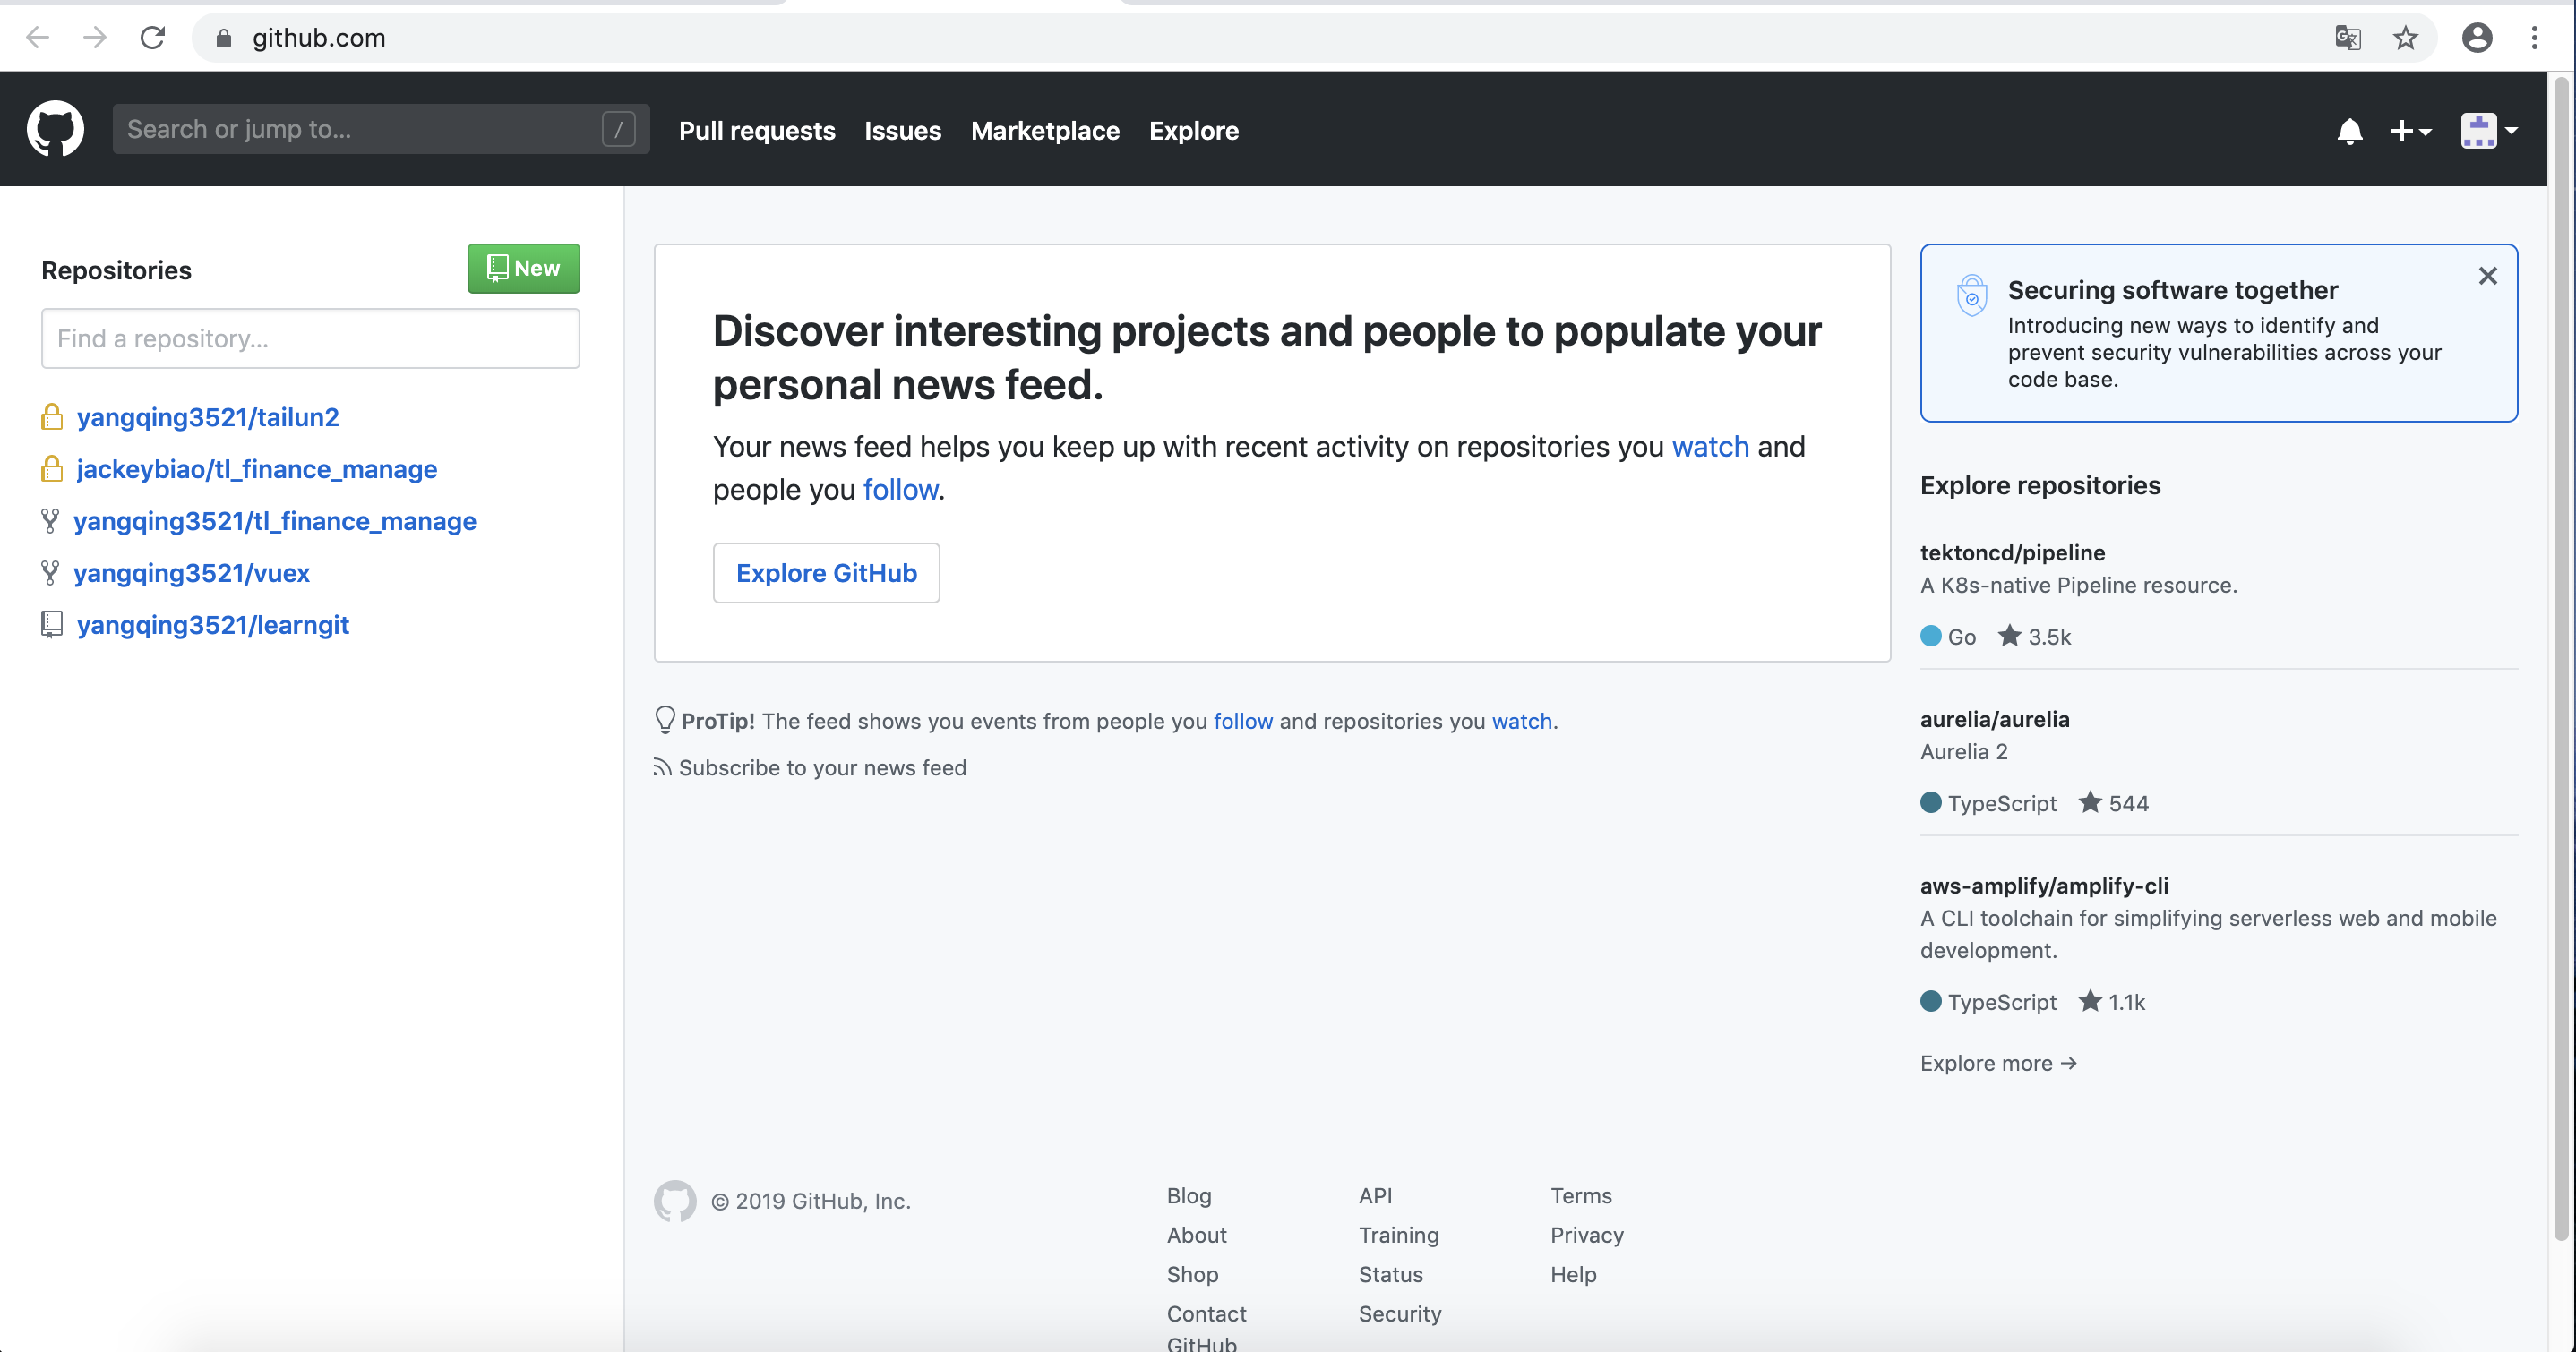The width and height of the screenshot is (2576, 1352).
Task: Open the tektoncd/pipeline repository link
Action: tap(2012, 552)
